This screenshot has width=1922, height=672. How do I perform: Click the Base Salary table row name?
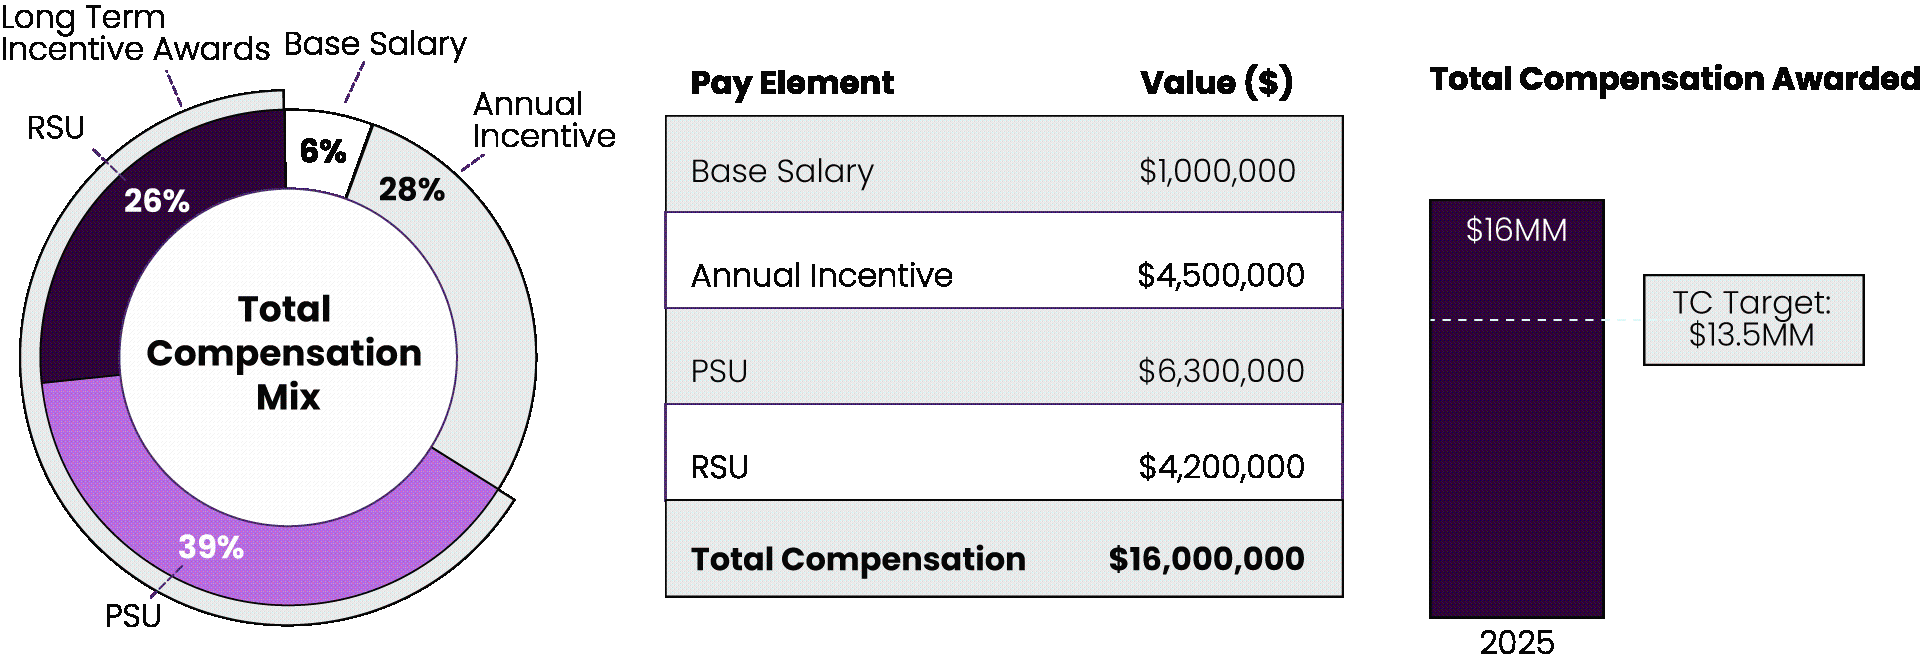(782, 172)
